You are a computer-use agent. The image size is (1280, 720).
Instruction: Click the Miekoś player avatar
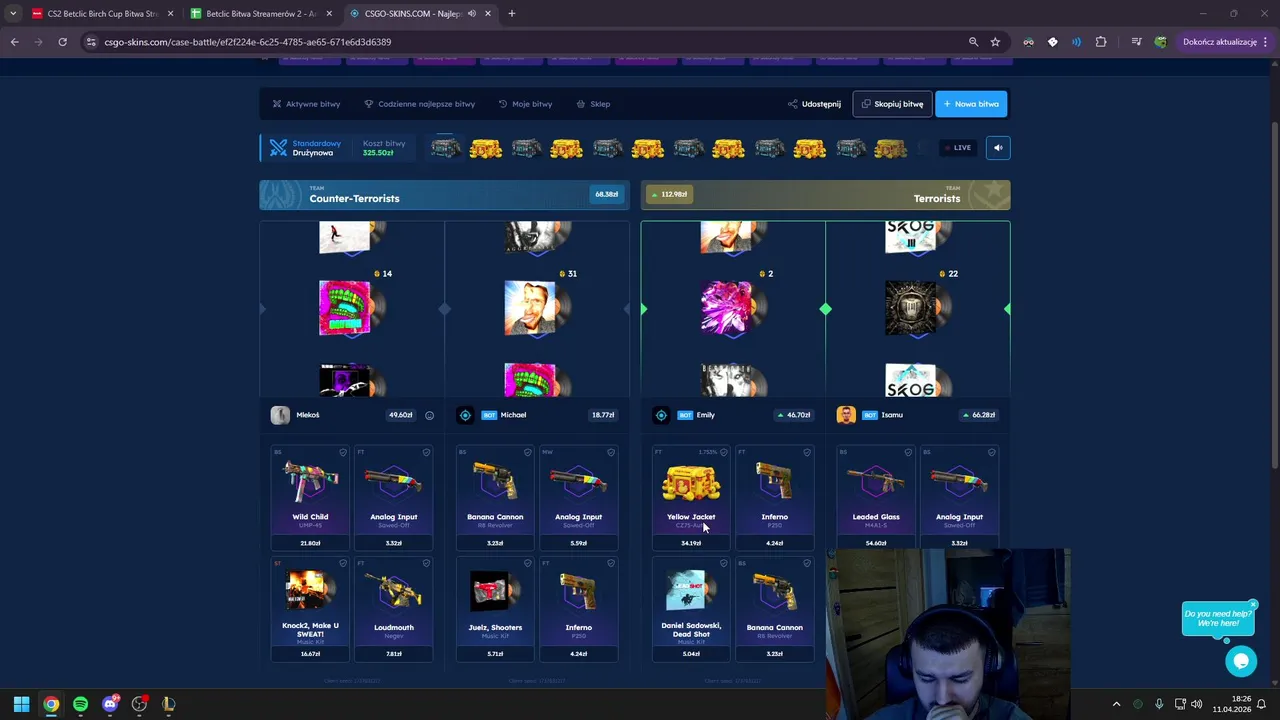pos(280,415)
